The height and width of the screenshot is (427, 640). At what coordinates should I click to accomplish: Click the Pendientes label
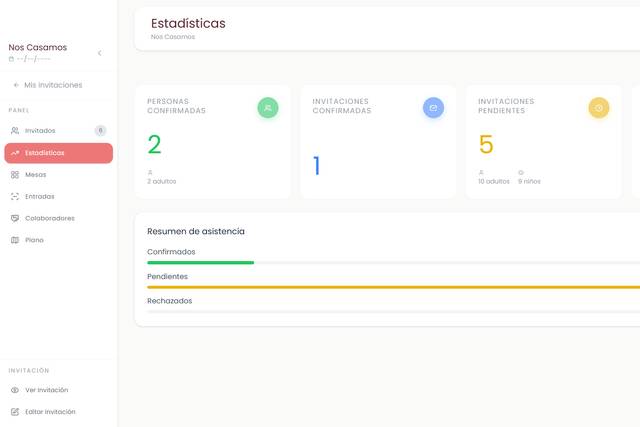point(167,276)
